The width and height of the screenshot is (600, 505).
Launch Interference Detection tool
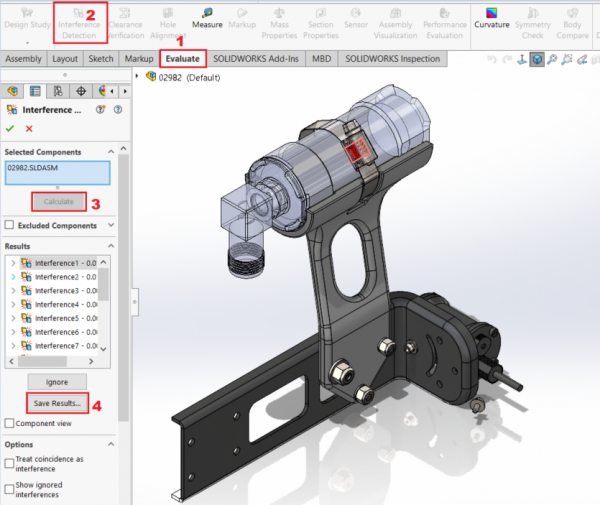click(79, 24)
